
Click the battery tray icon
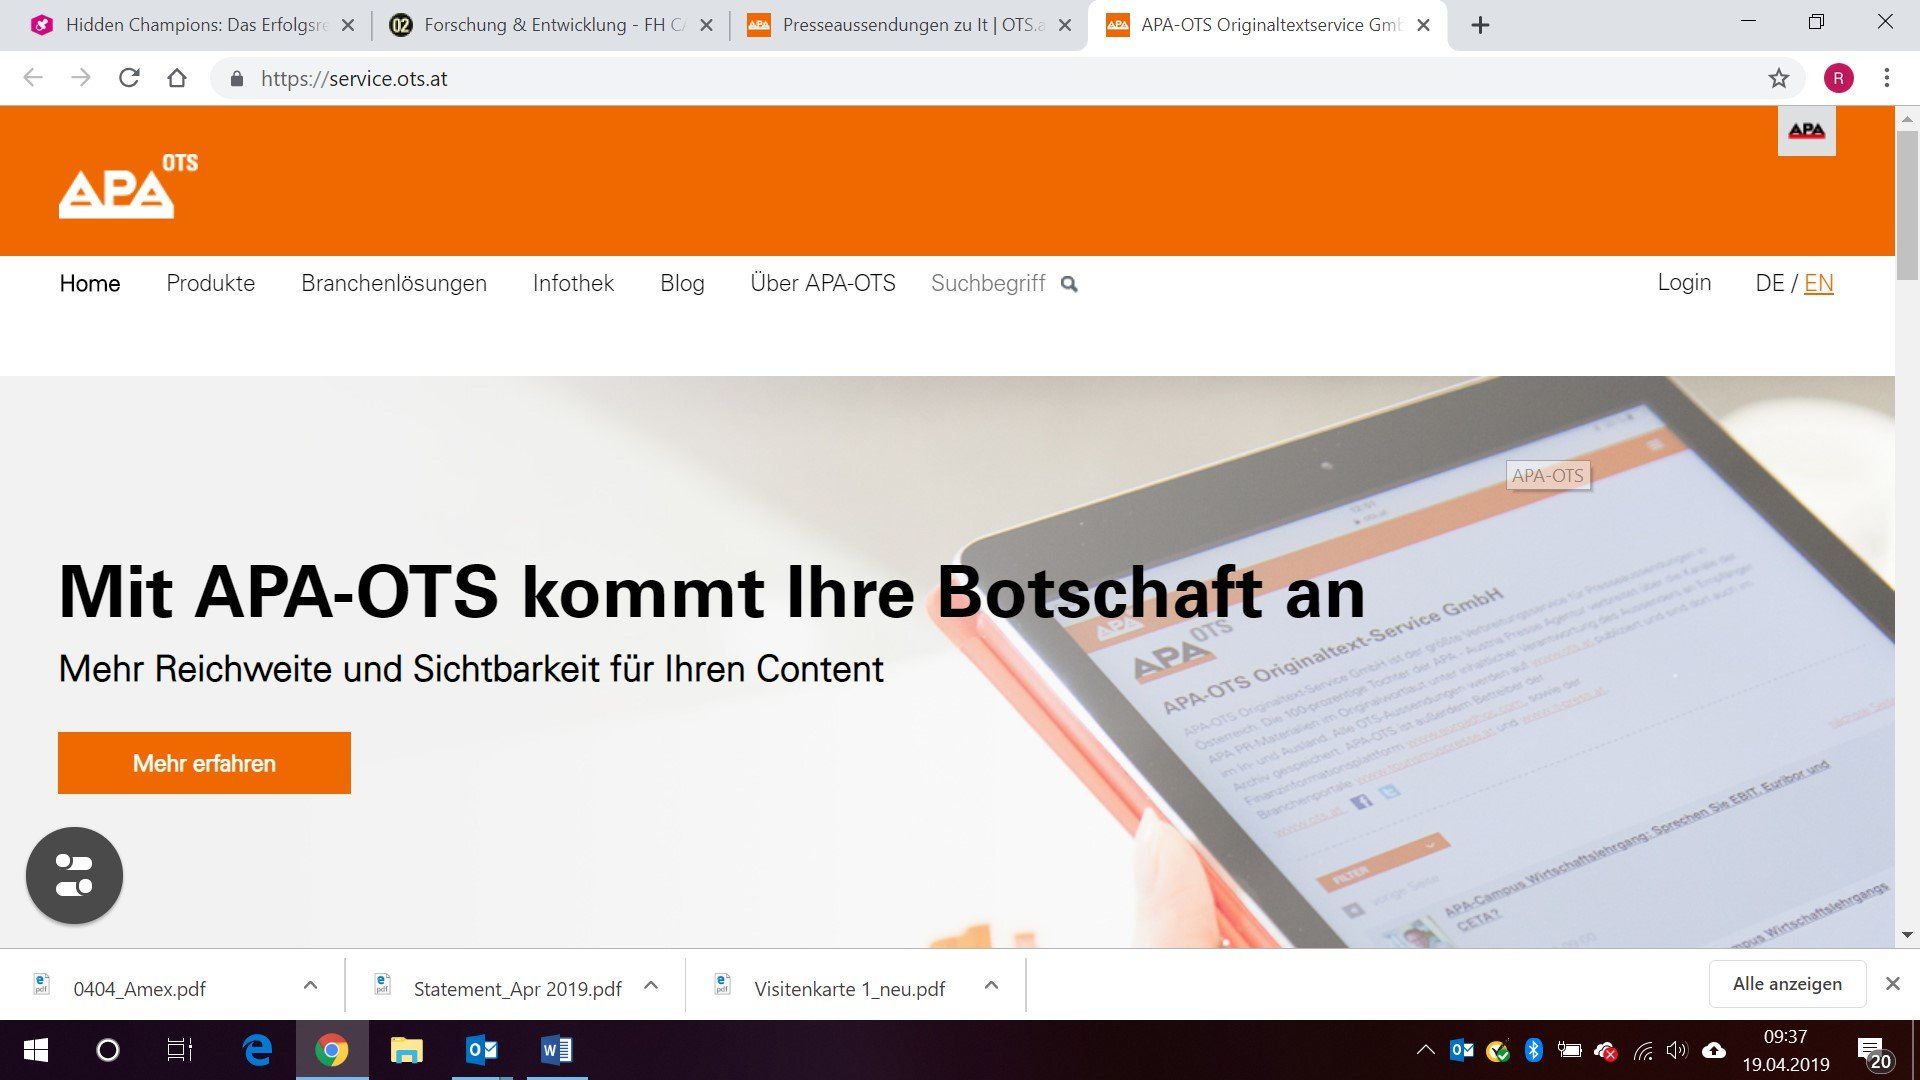(1570, 1050)
